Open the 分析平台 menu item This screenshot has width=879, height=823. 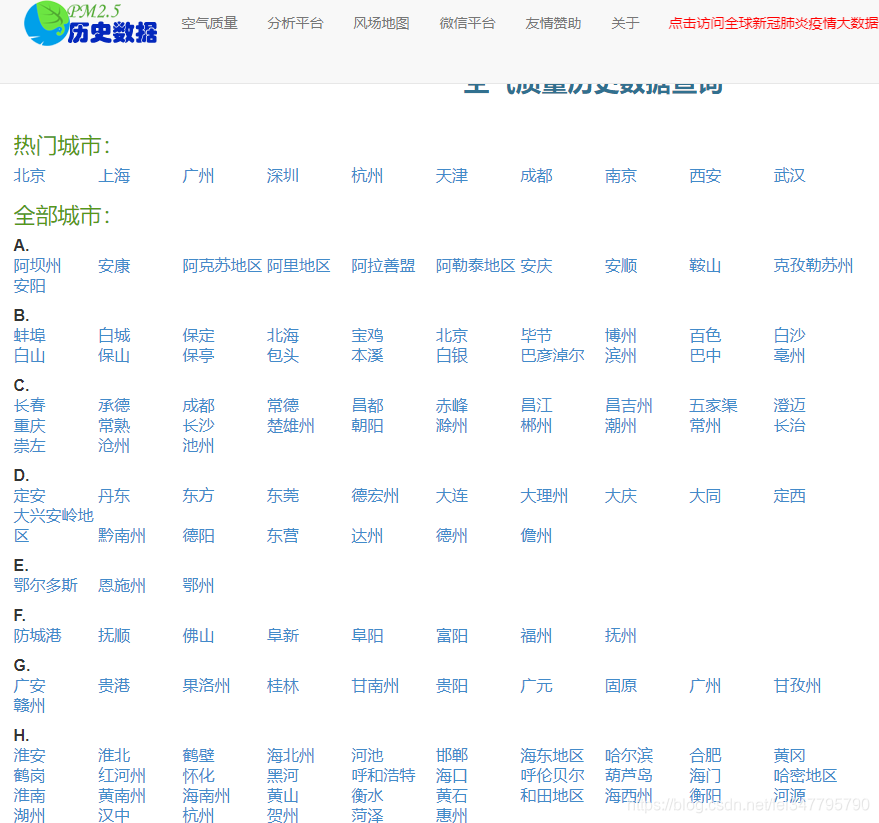tap(296, 23)
